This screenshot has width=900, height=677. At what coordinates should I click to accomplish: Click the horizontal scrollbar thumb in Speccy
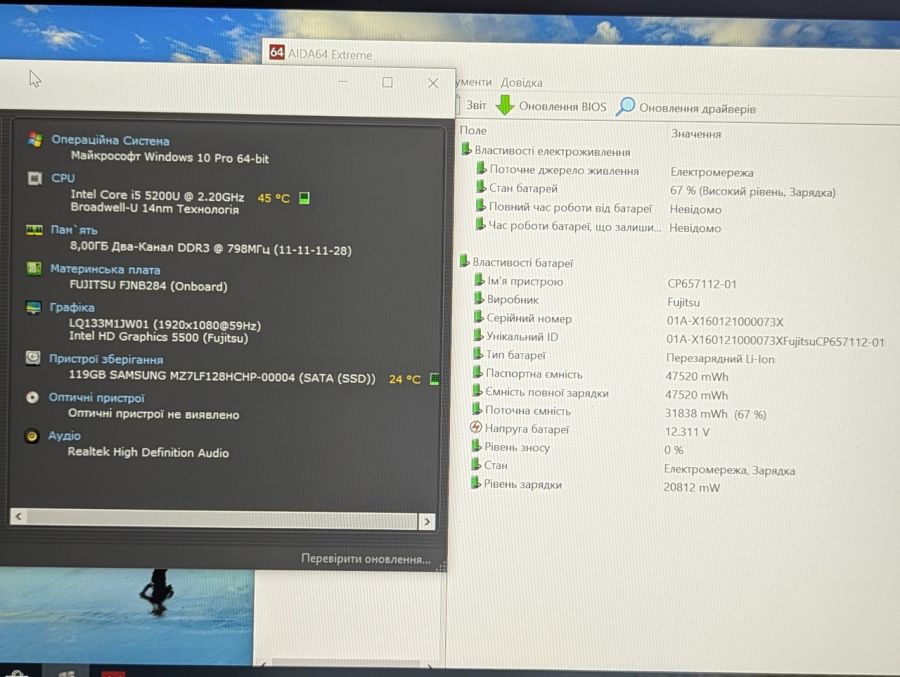tap(222, 519)
